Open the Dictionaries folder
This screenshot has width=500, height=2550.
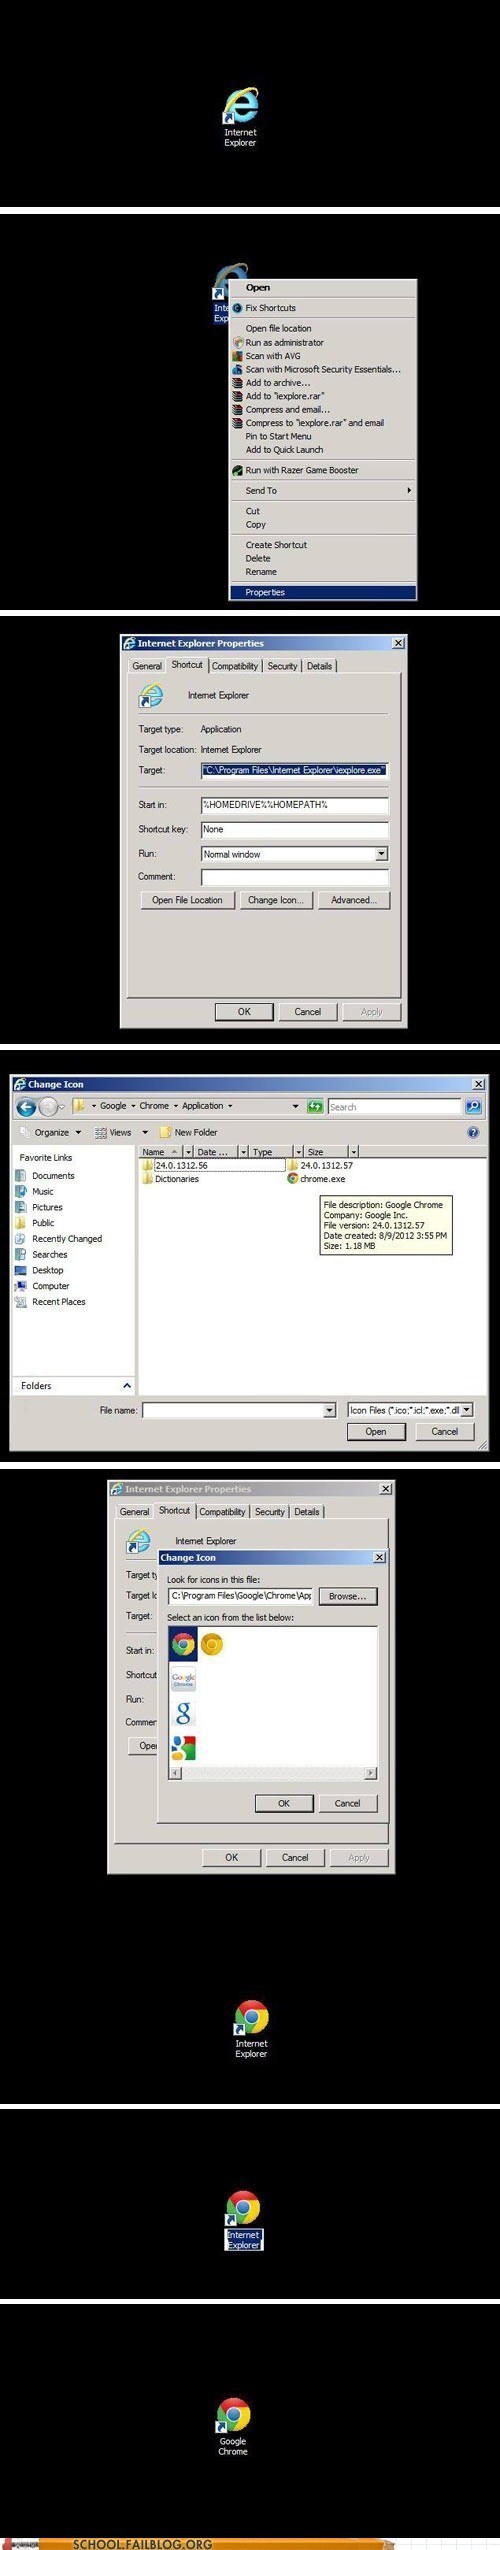coord(170,1179)
